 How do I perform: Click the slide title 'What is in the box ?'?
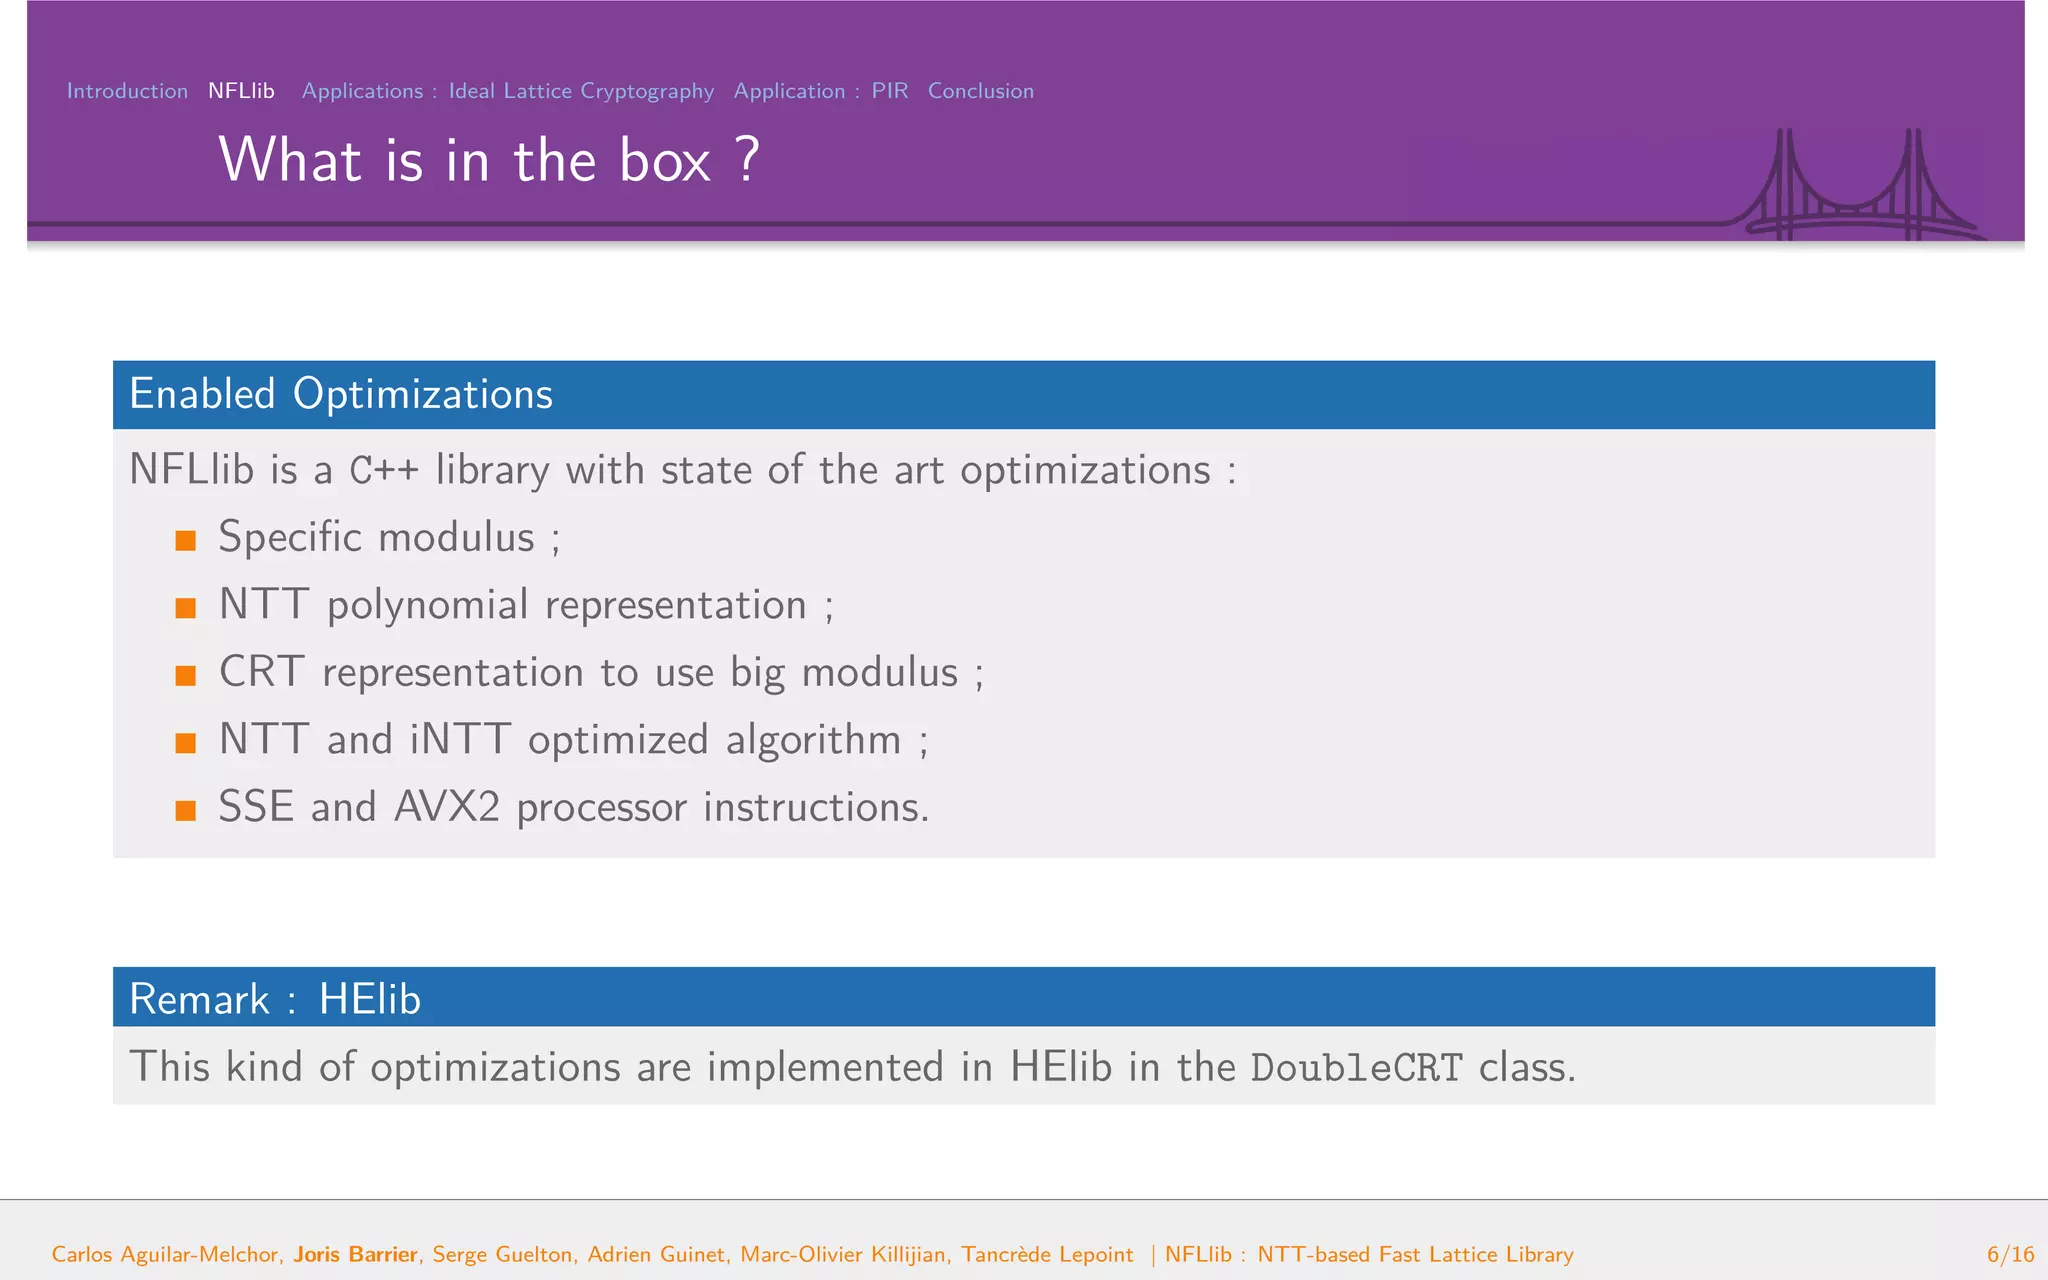489,160
